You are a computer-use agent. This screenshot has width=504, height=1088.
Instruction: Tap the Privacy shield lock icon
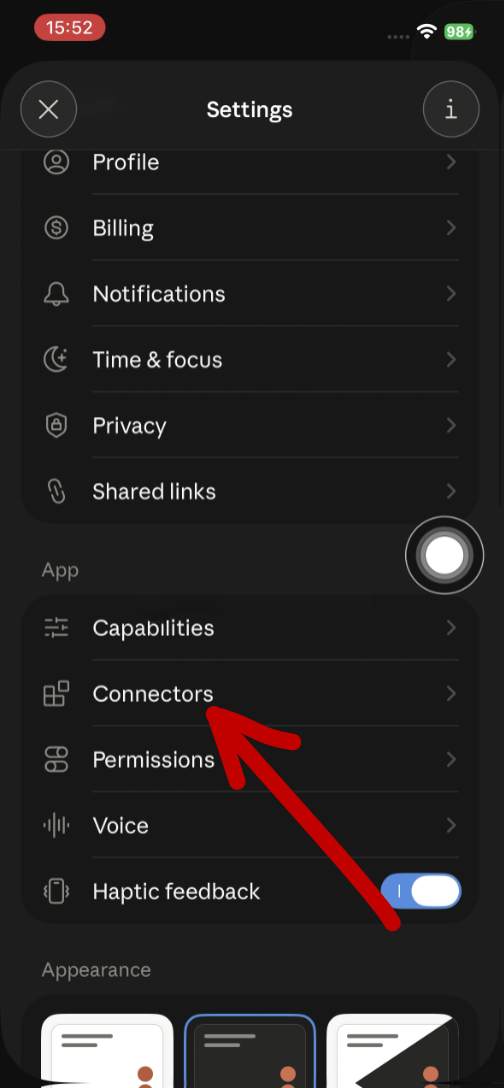[56, 425]
